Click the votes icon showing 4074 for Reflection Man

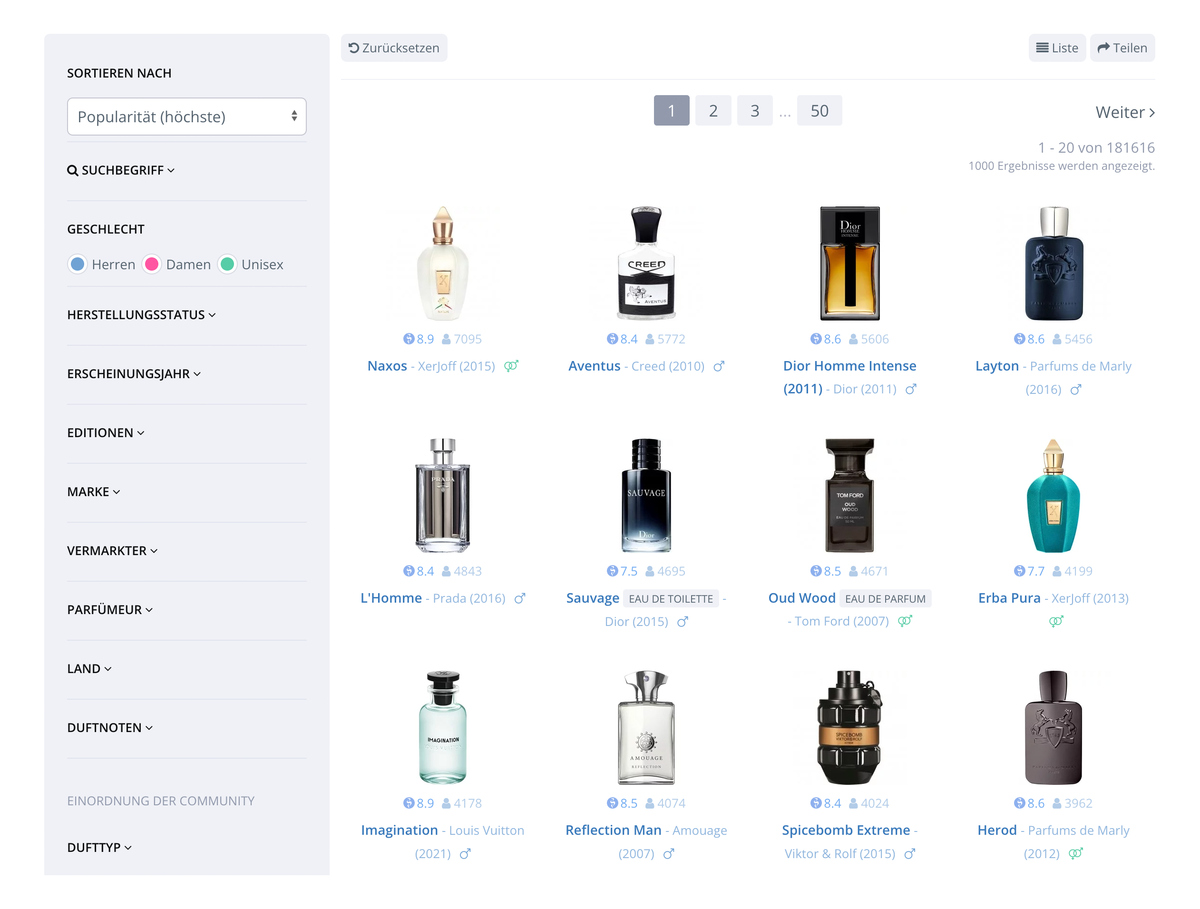point(650,803)
